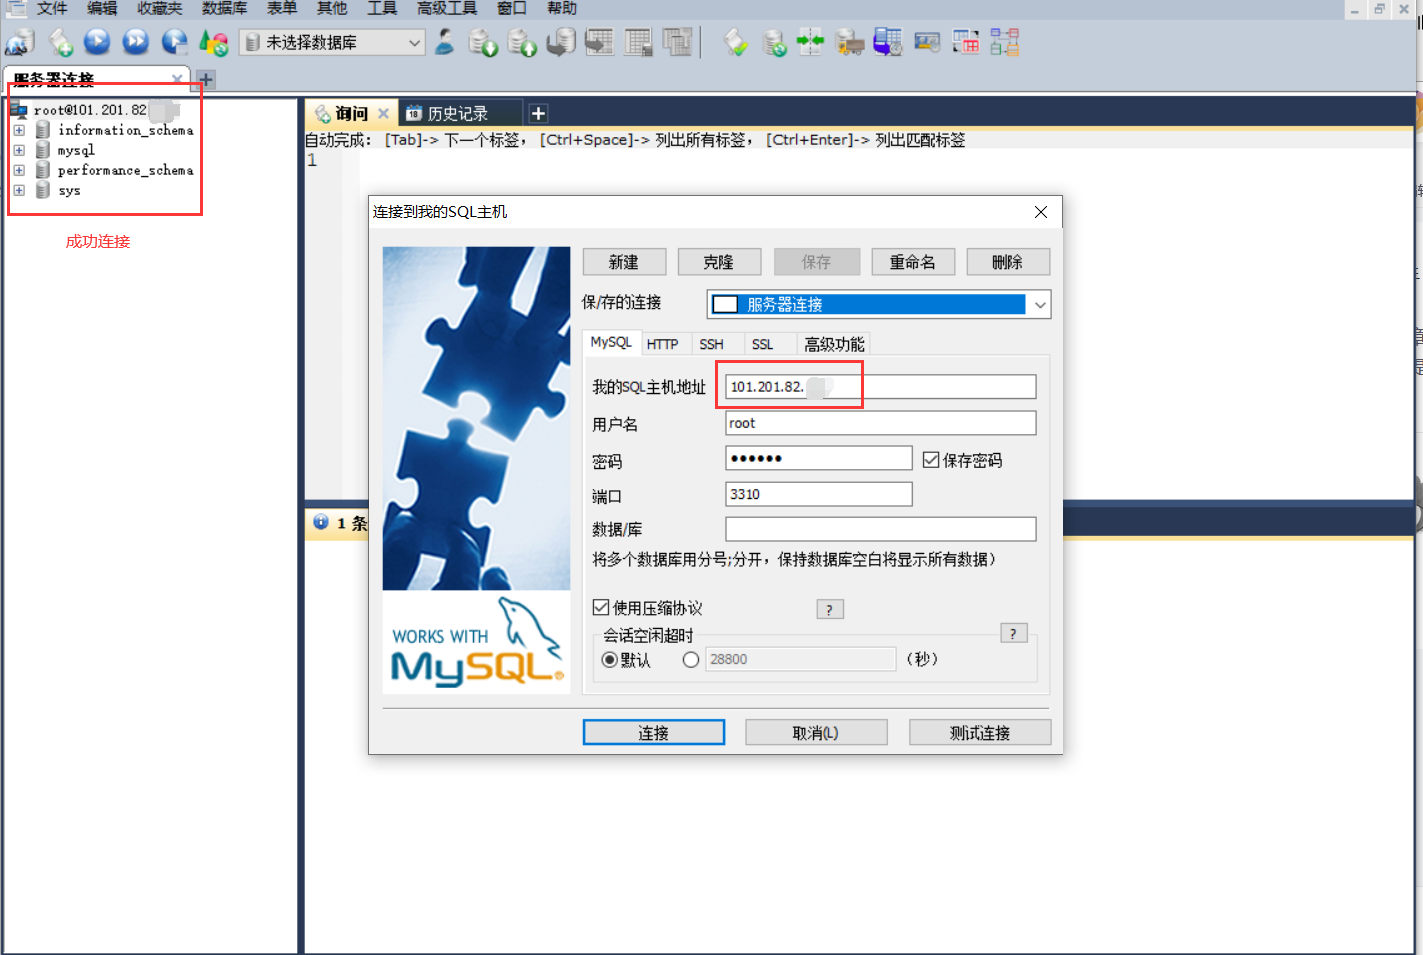Click inside the 数据/库 input field
This screenshot has width=1423, height=955.
click(x=879, y=528)
